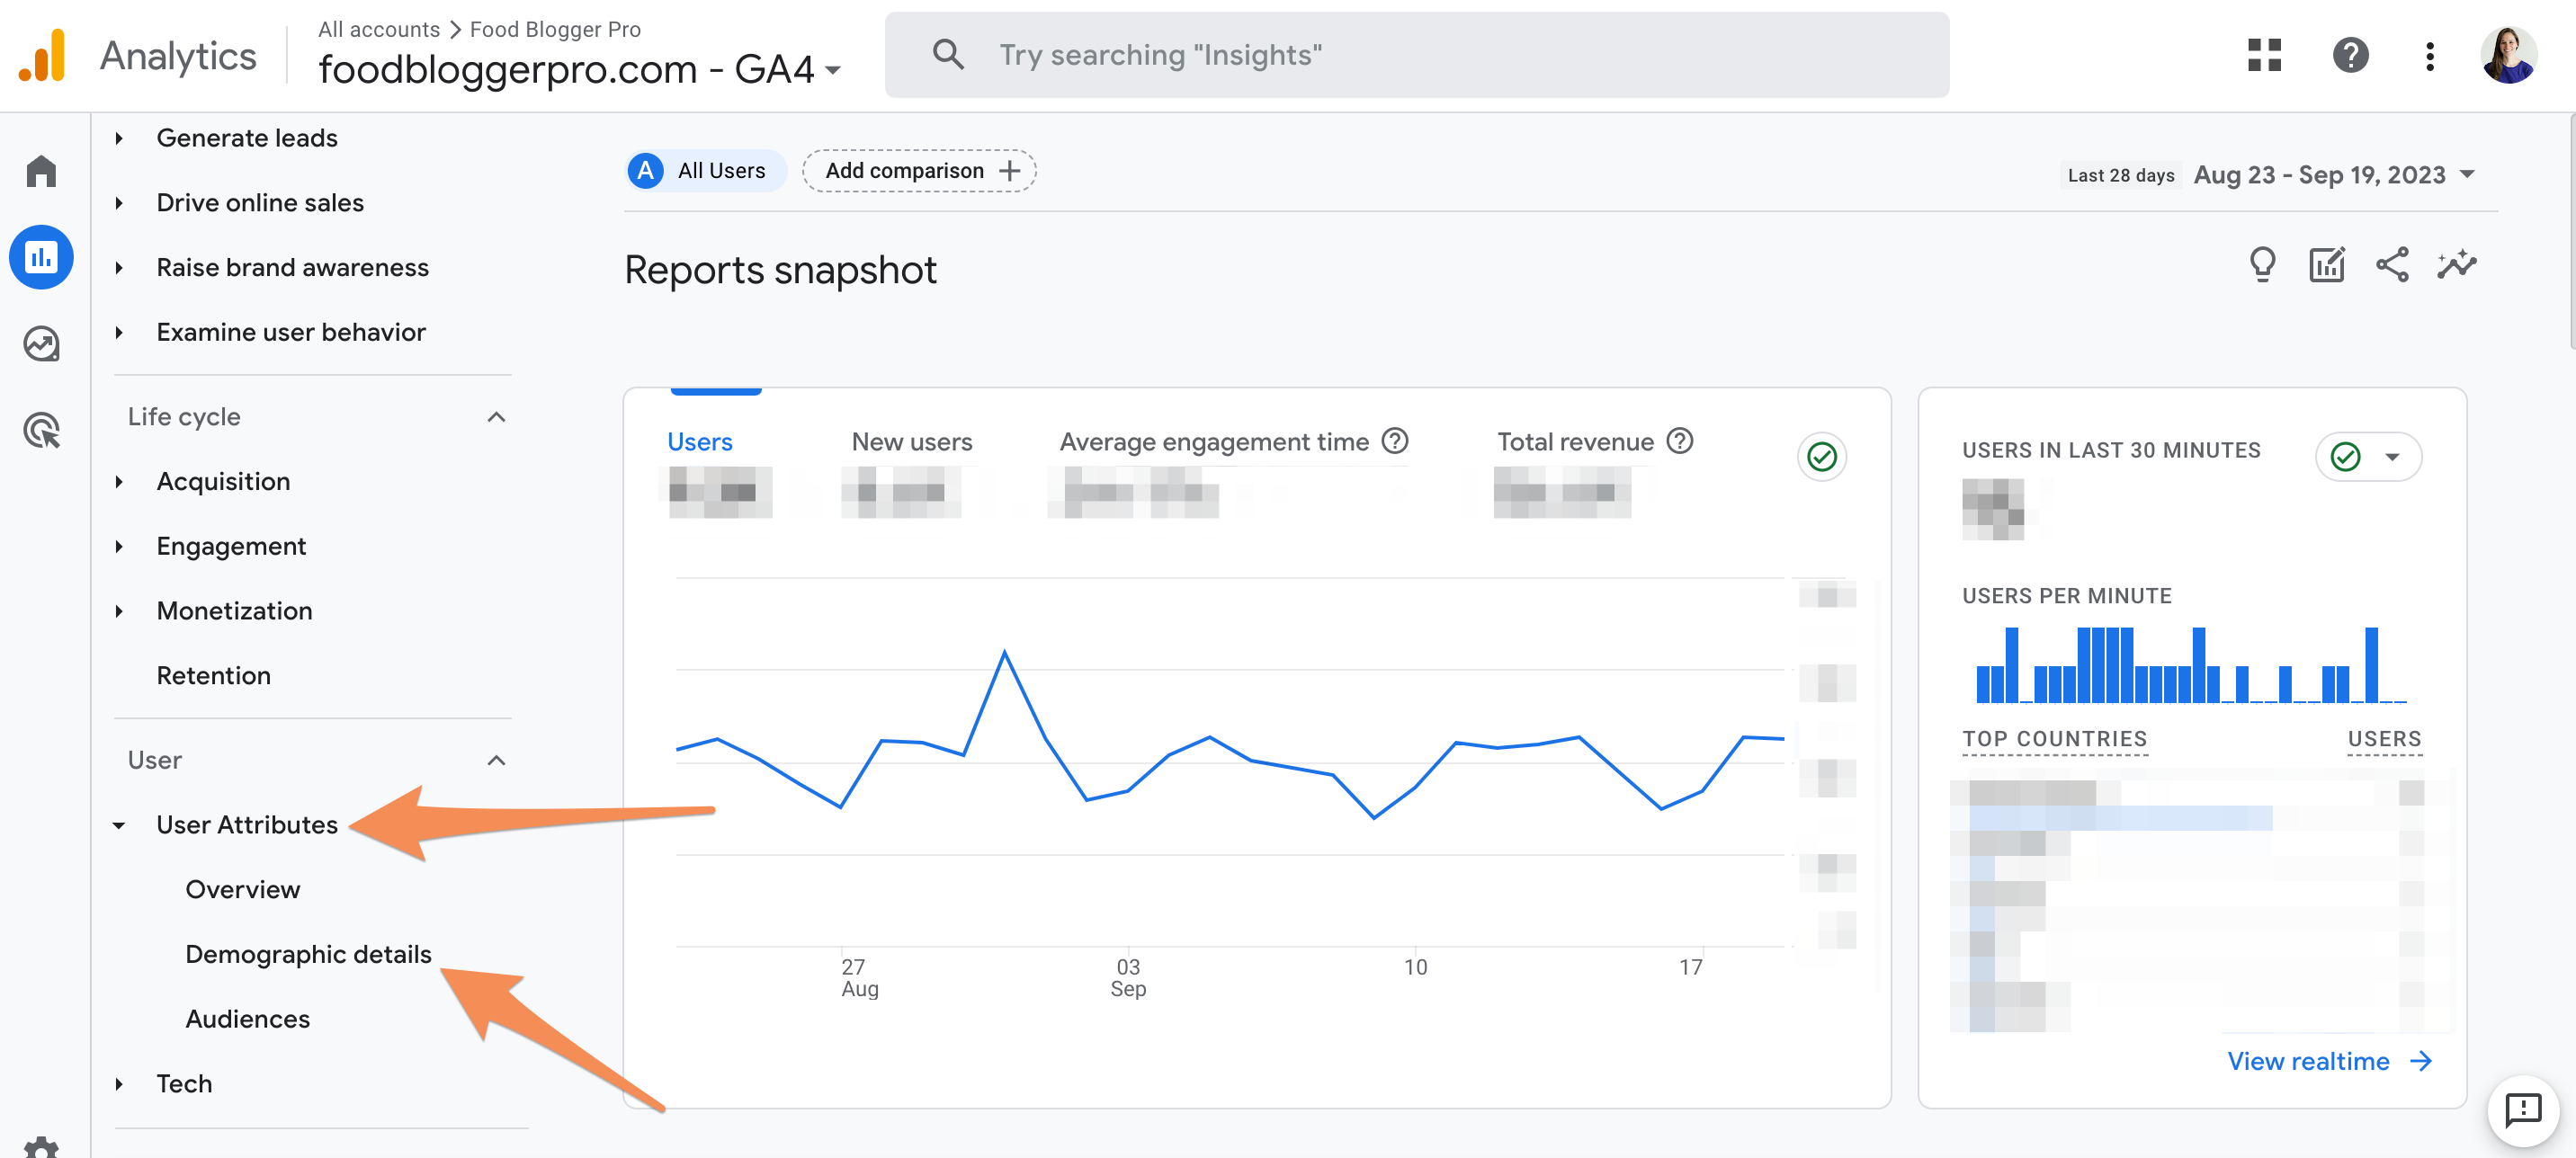Select the Demographic details menu item
Viewport: 2576px width, 1158px height.
tap(308, 953)
